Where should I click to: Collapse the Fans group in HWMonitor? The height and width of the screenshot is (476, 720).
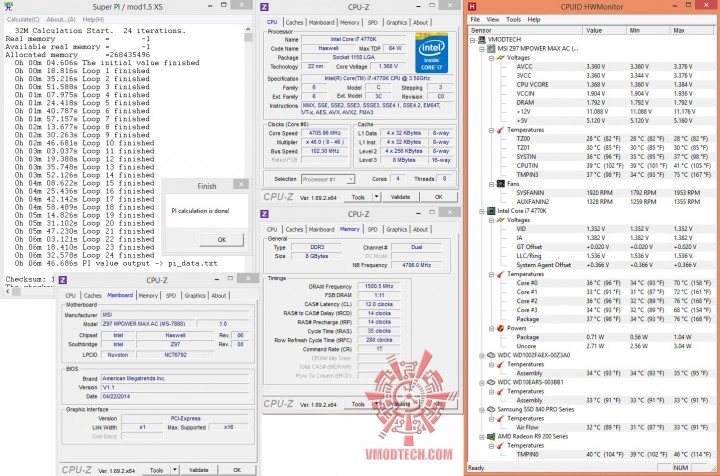tap(491, 184)
